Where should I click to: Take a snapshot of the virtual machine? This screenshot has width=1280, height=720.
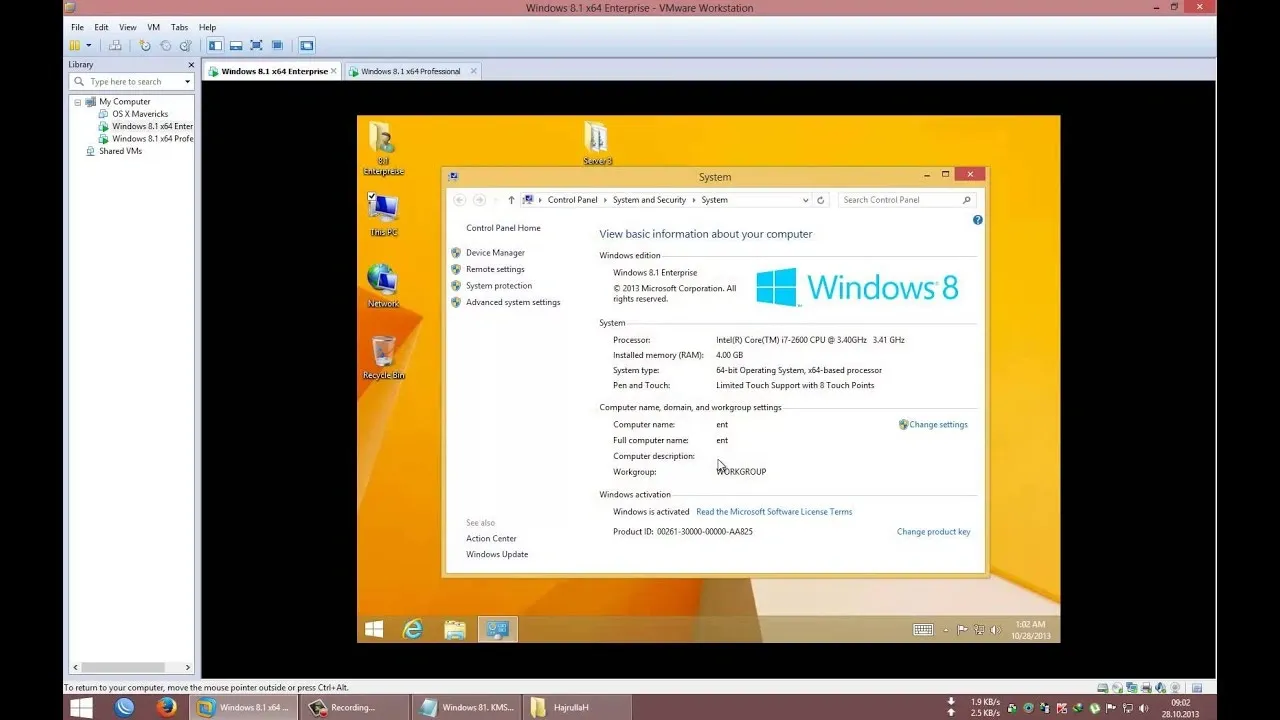coord(146,44)
